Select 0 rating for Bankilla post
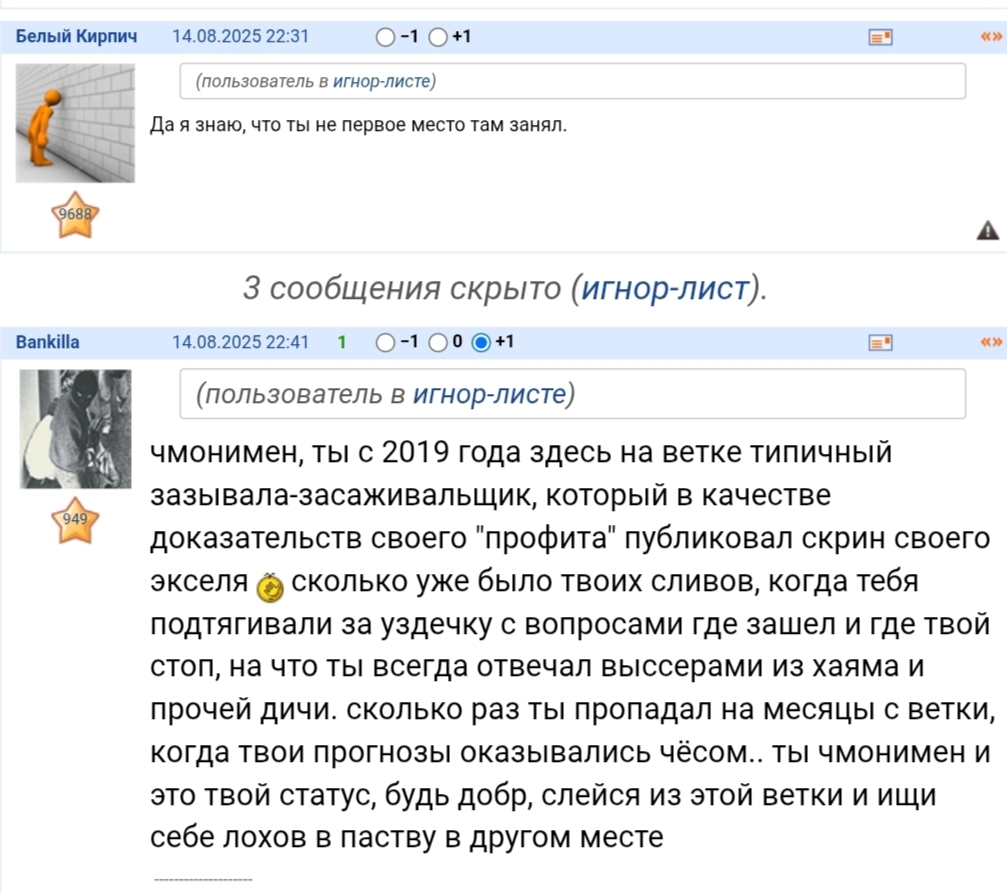This screenshot has height=893, width=1007. (438, 342)
